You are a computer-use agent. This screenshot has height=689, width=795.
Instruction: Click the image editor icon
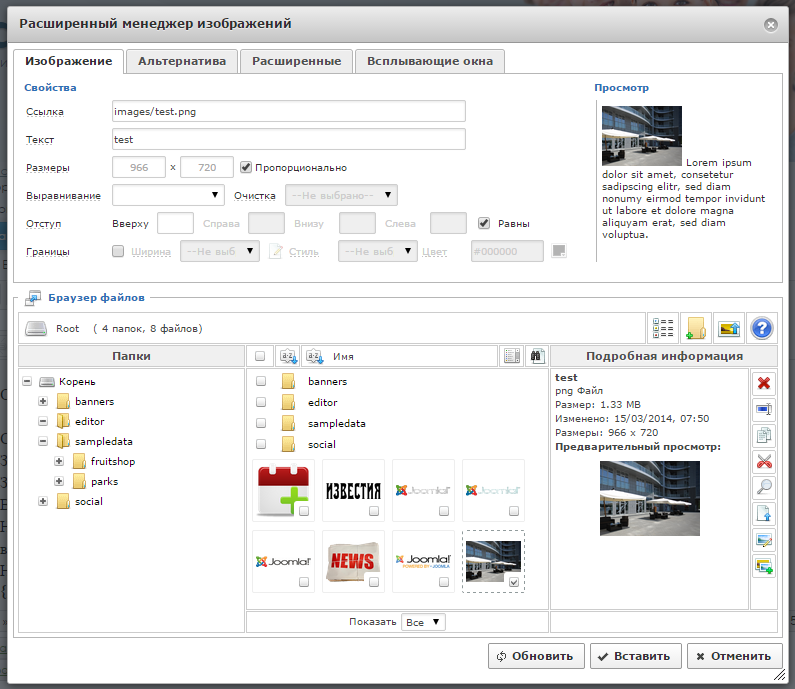coord(764,540)
